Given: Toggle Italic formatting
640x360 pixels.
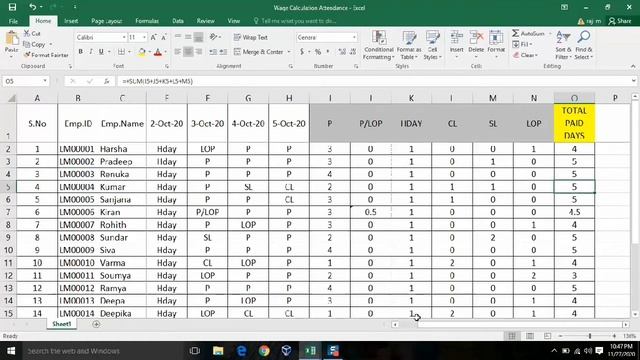Looking at the screenshot, I should (x=91, y=52).
